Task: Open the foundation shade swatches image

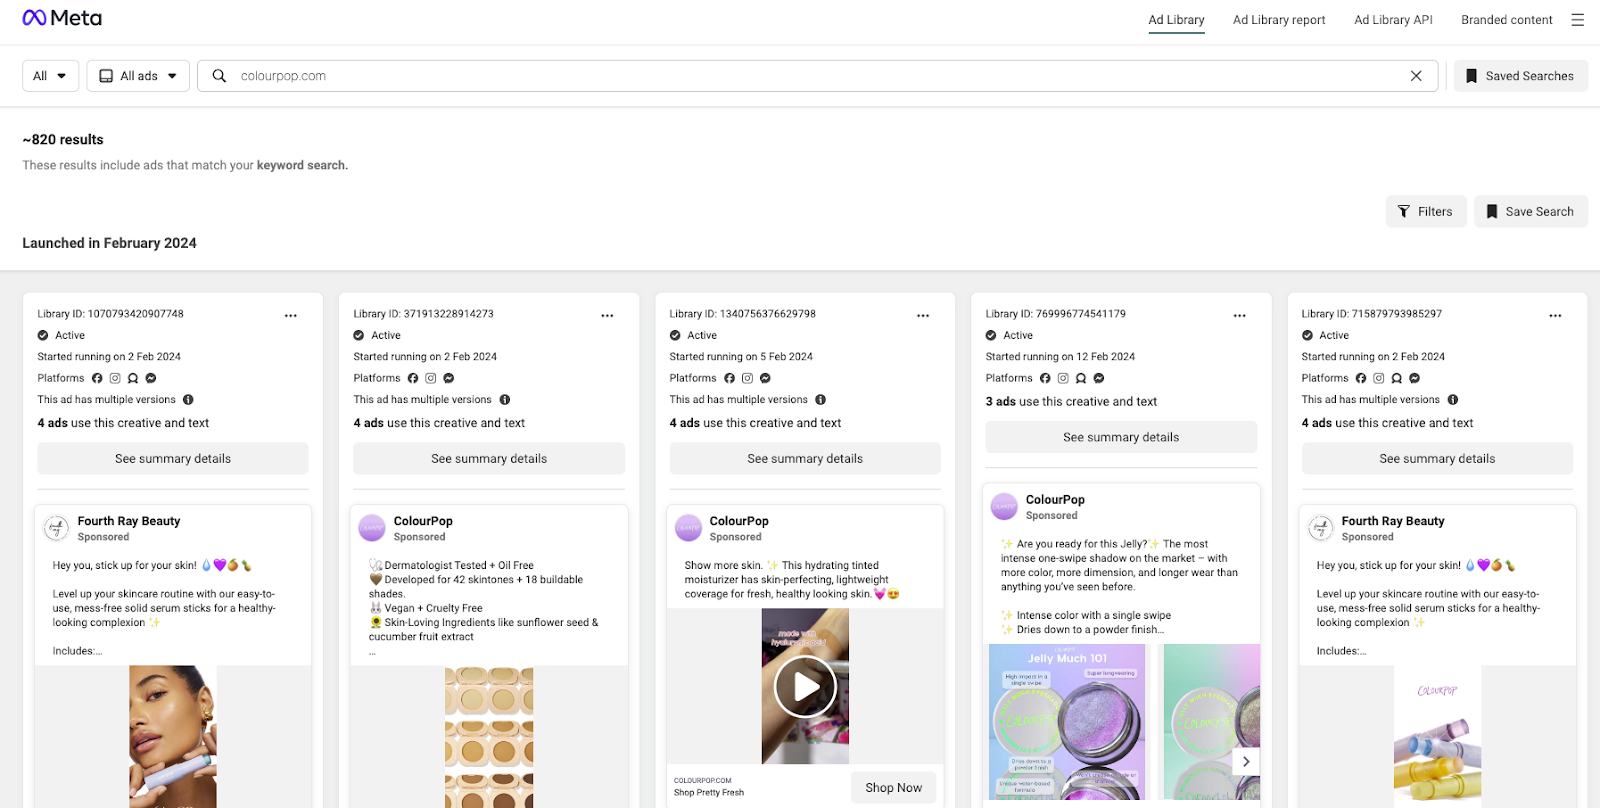Action: [x=489, y=737]
